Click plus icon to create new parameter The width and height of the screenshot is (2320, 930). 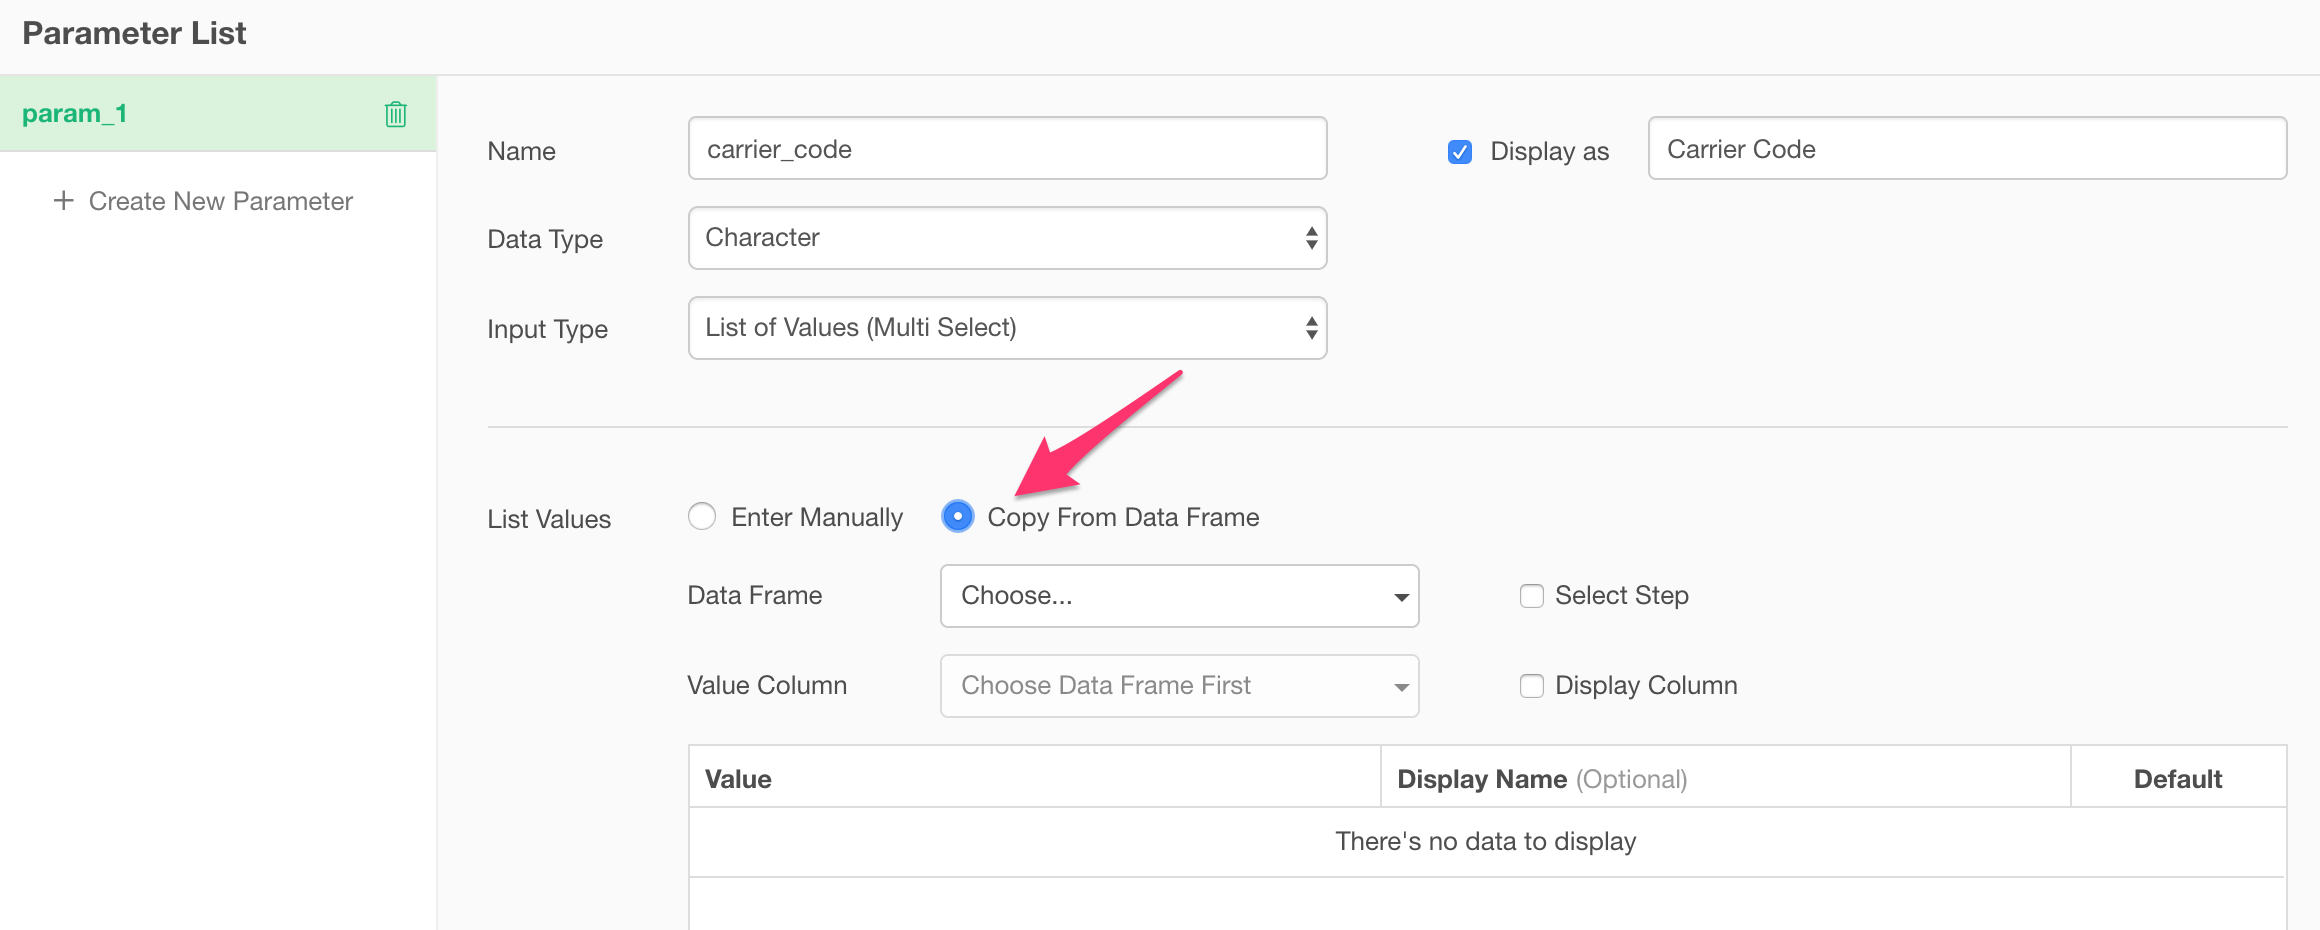tap(64, 200)
